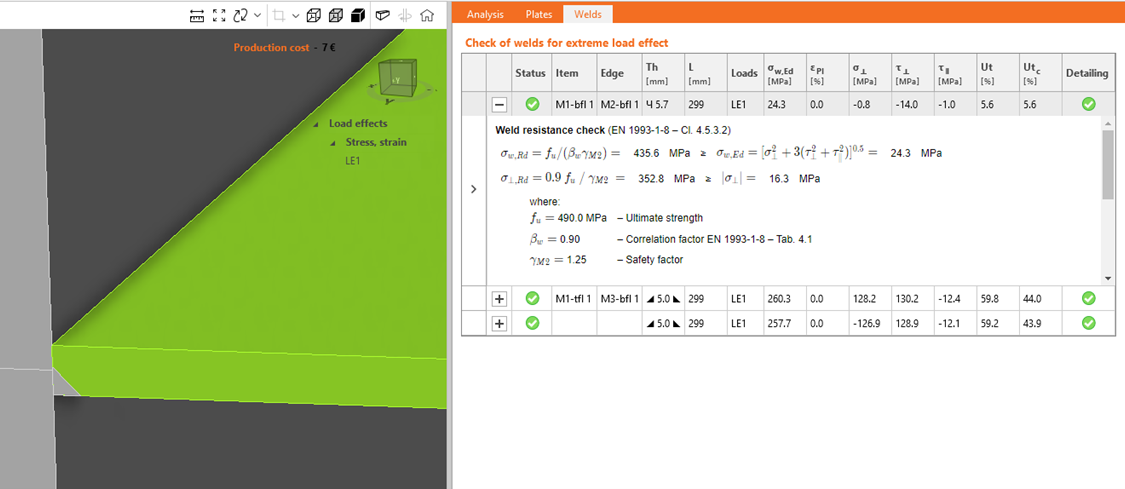This screenshot has width=1125, height=489.
Task: Expand the last weld row details
Action: coord(500,323)
